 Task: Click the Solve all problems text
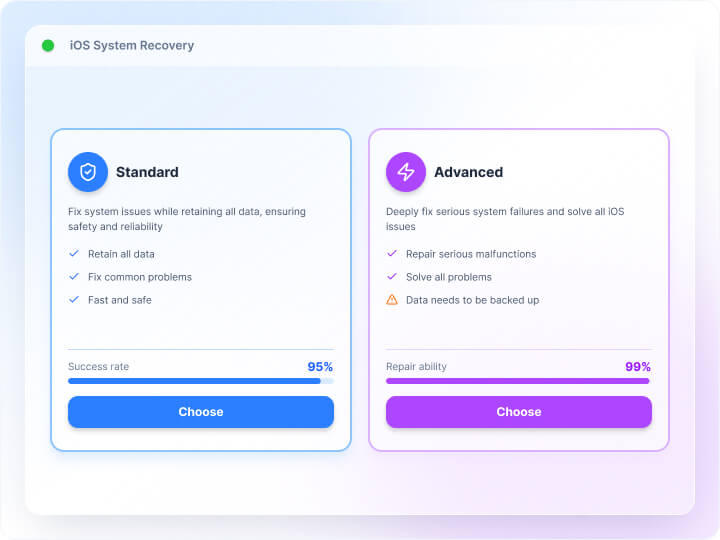click(449, 277)
